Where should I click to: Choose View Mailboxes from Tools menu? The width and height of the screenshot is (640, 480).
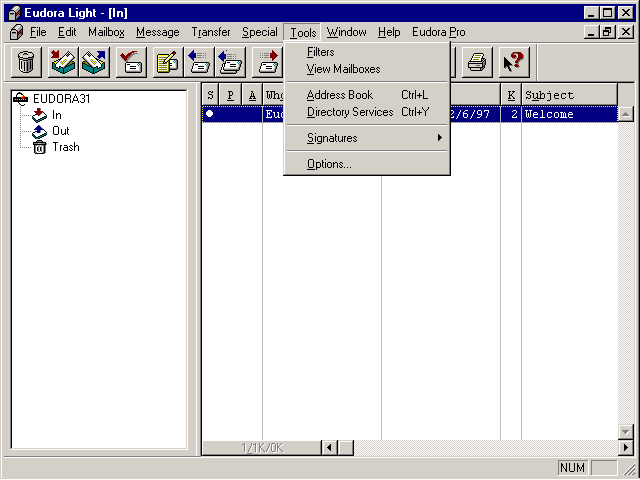[367, 69]
